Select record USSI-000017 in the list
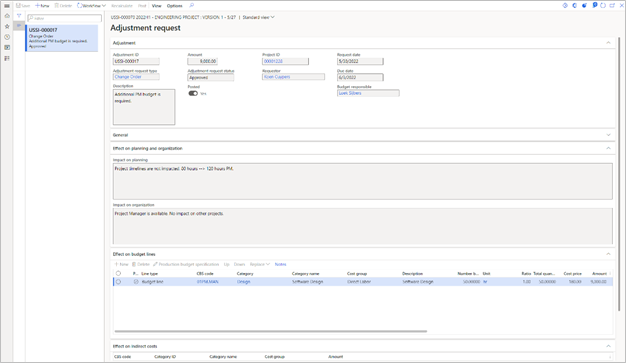626x363 pixels. (62, 38)
